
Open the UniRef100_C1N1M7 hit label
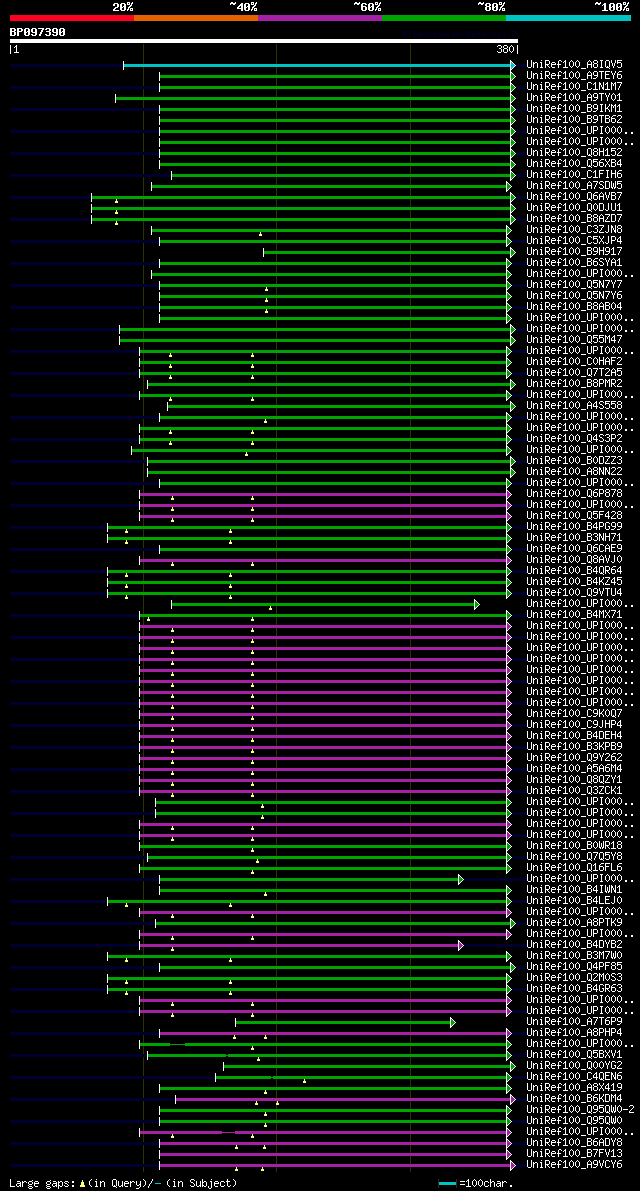(574, 87)
